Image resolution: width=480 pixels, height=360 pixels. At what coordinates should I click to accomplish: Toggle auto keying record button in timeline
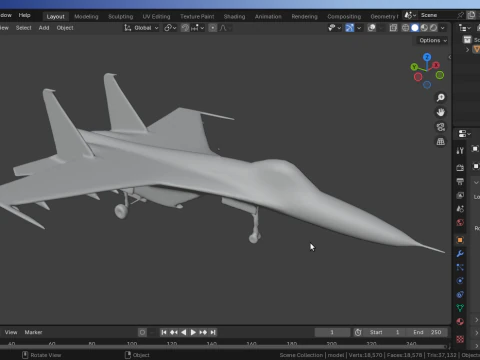click(142, 332)
